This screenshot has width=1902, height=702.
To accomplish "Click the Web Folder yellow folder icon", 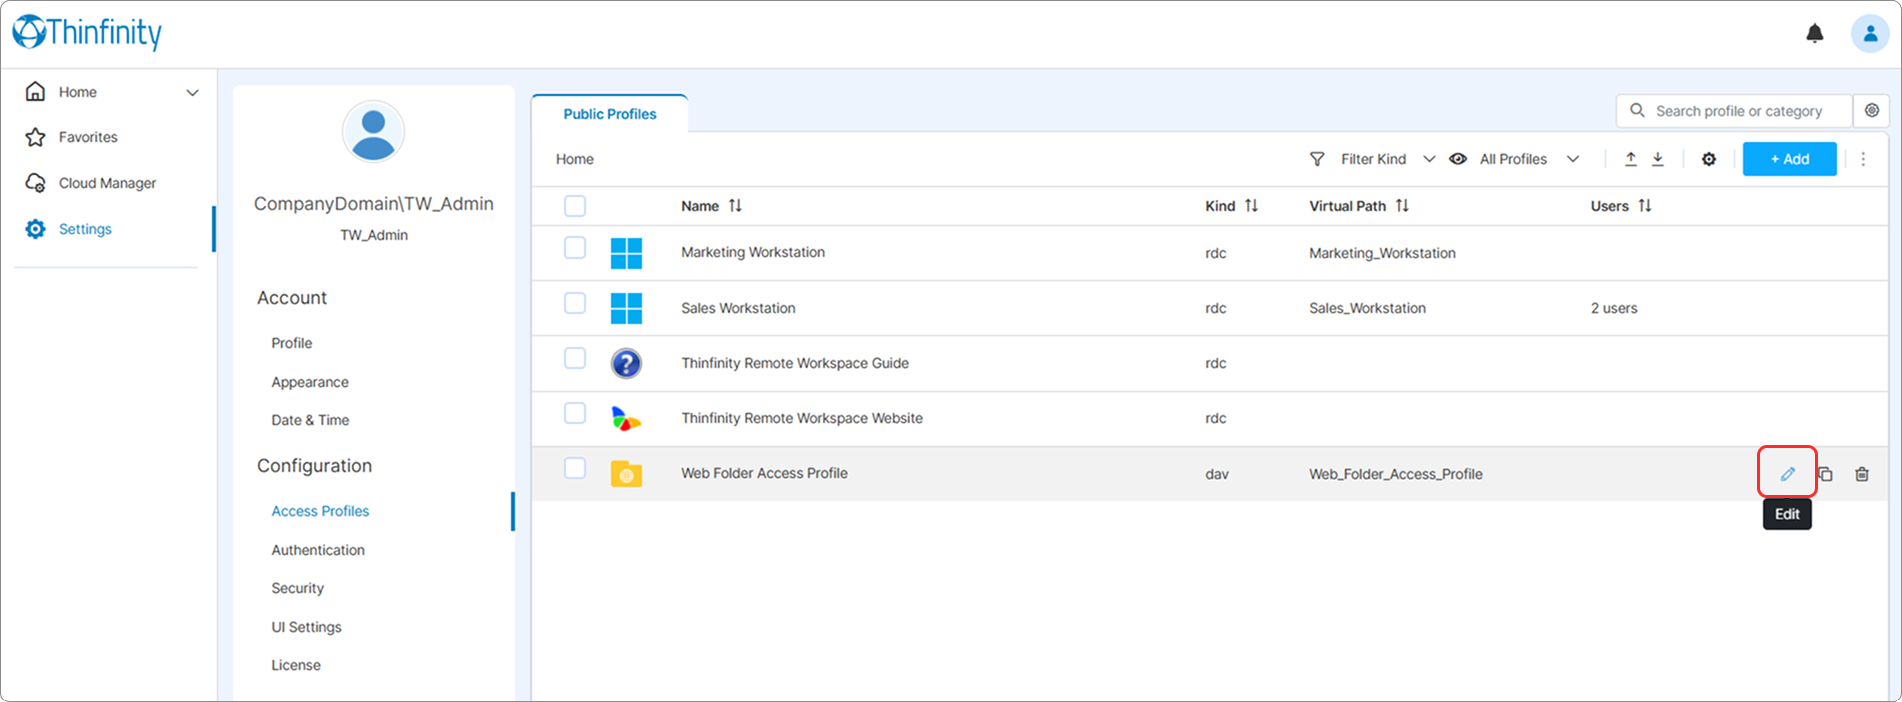I will 626,474.
